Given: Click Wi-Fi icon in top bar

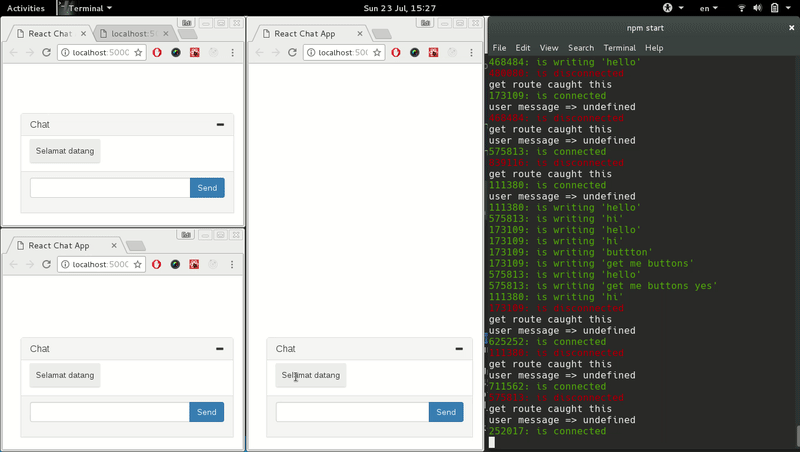Looking at the screenshot, I should point(742,8).
